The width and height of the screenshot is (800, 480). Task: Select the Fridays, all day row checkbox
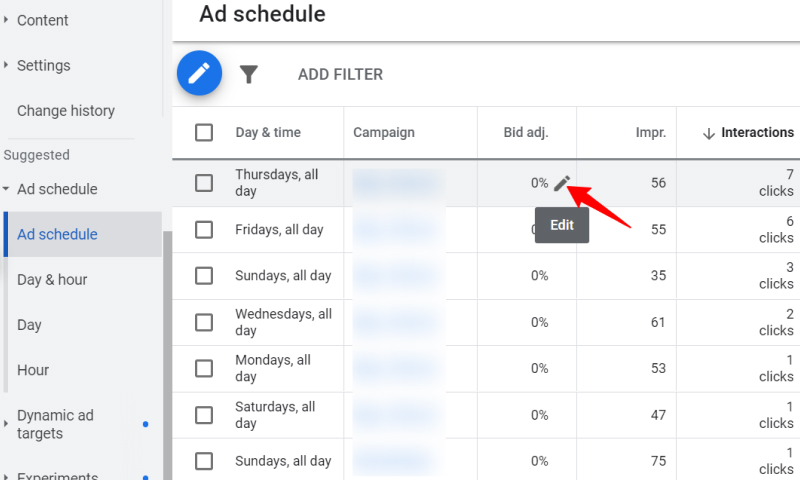click(204, 230)
